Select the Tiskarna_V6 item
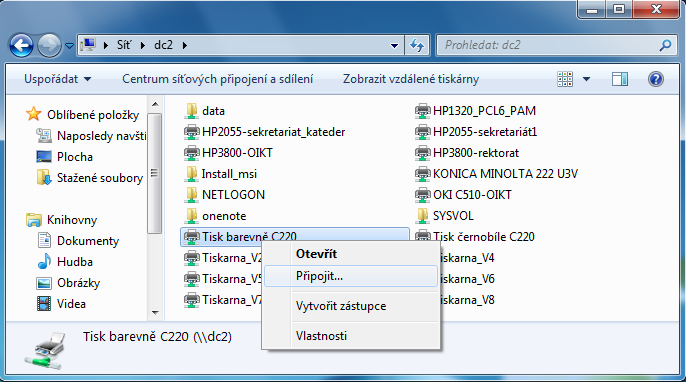686x382 pixels. [467, 279]
